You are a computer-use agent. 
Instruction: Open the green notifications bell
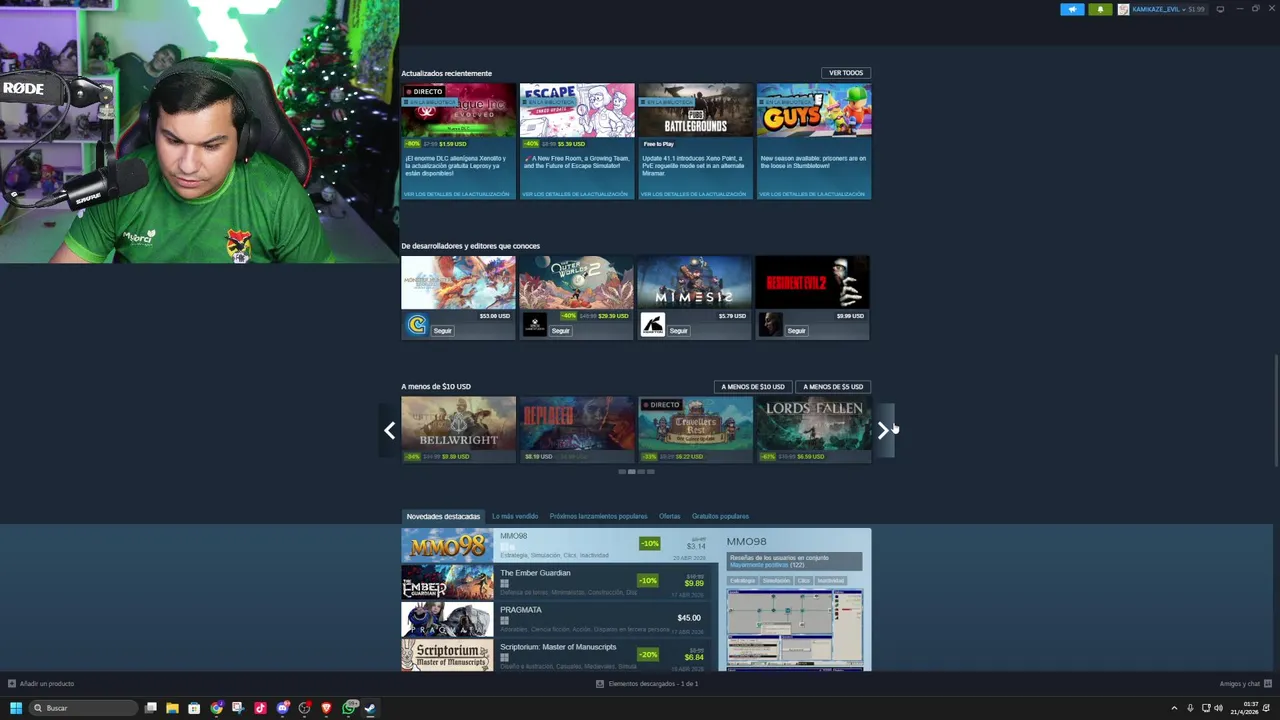click(1100, 9)
